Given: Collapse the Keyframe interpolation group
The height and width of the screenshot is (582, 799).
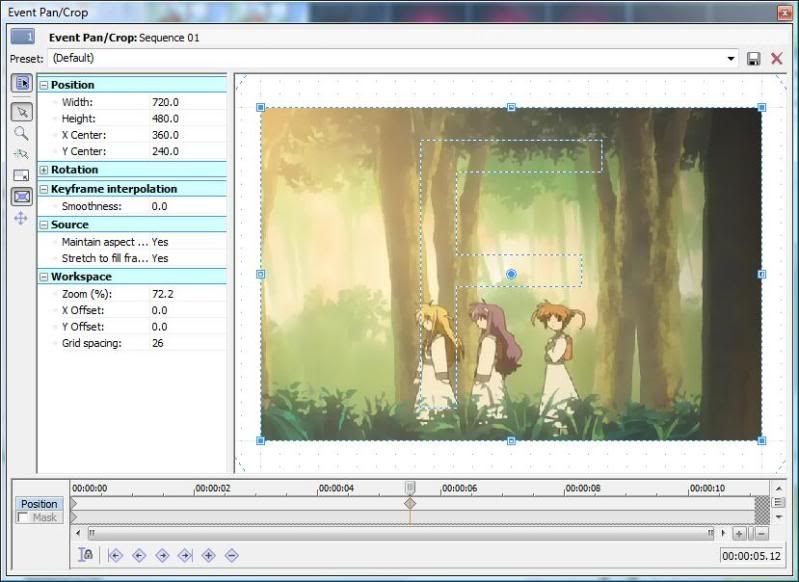Looking at the screenshot, I should coord(44,189).
